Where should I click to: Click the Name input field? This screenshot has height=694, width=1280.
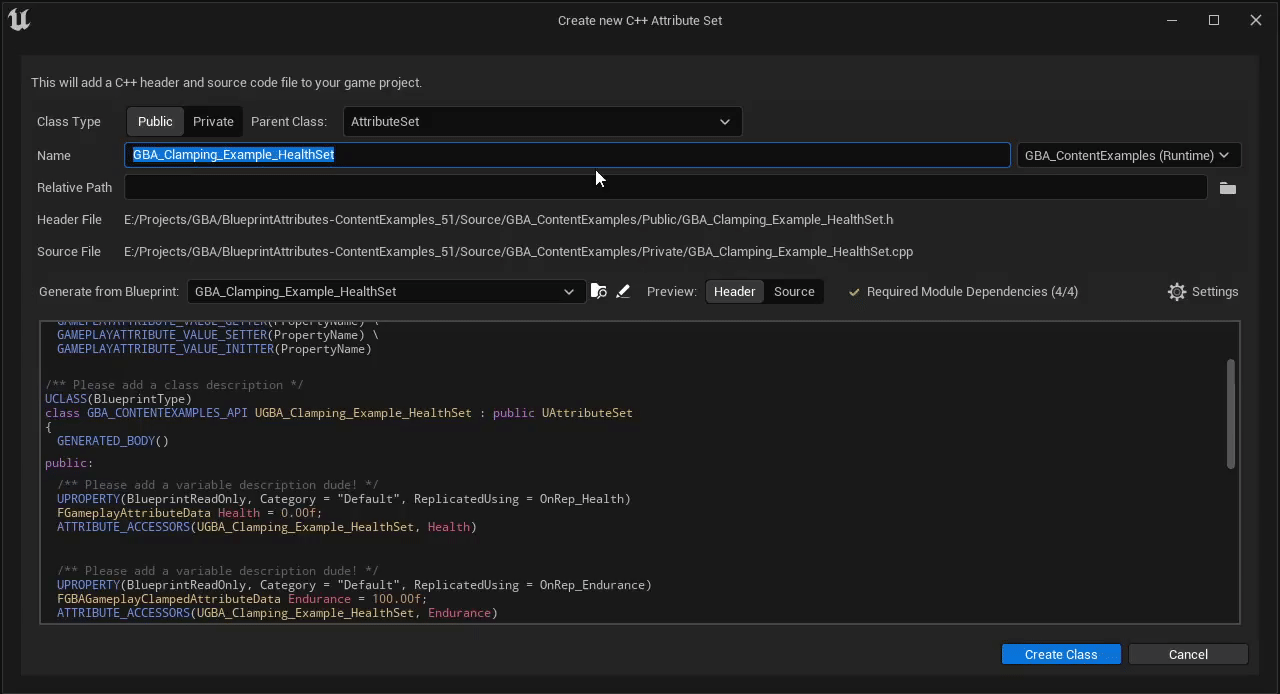[x=567, y=155]
